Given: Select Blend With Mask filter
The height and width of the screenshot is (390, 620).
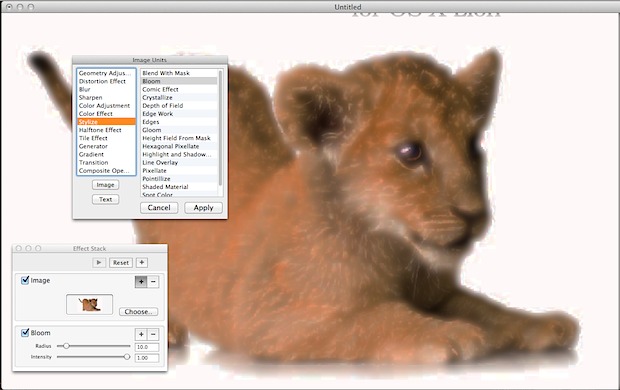Looking at the screenshot, I should [x=179, y=73].
